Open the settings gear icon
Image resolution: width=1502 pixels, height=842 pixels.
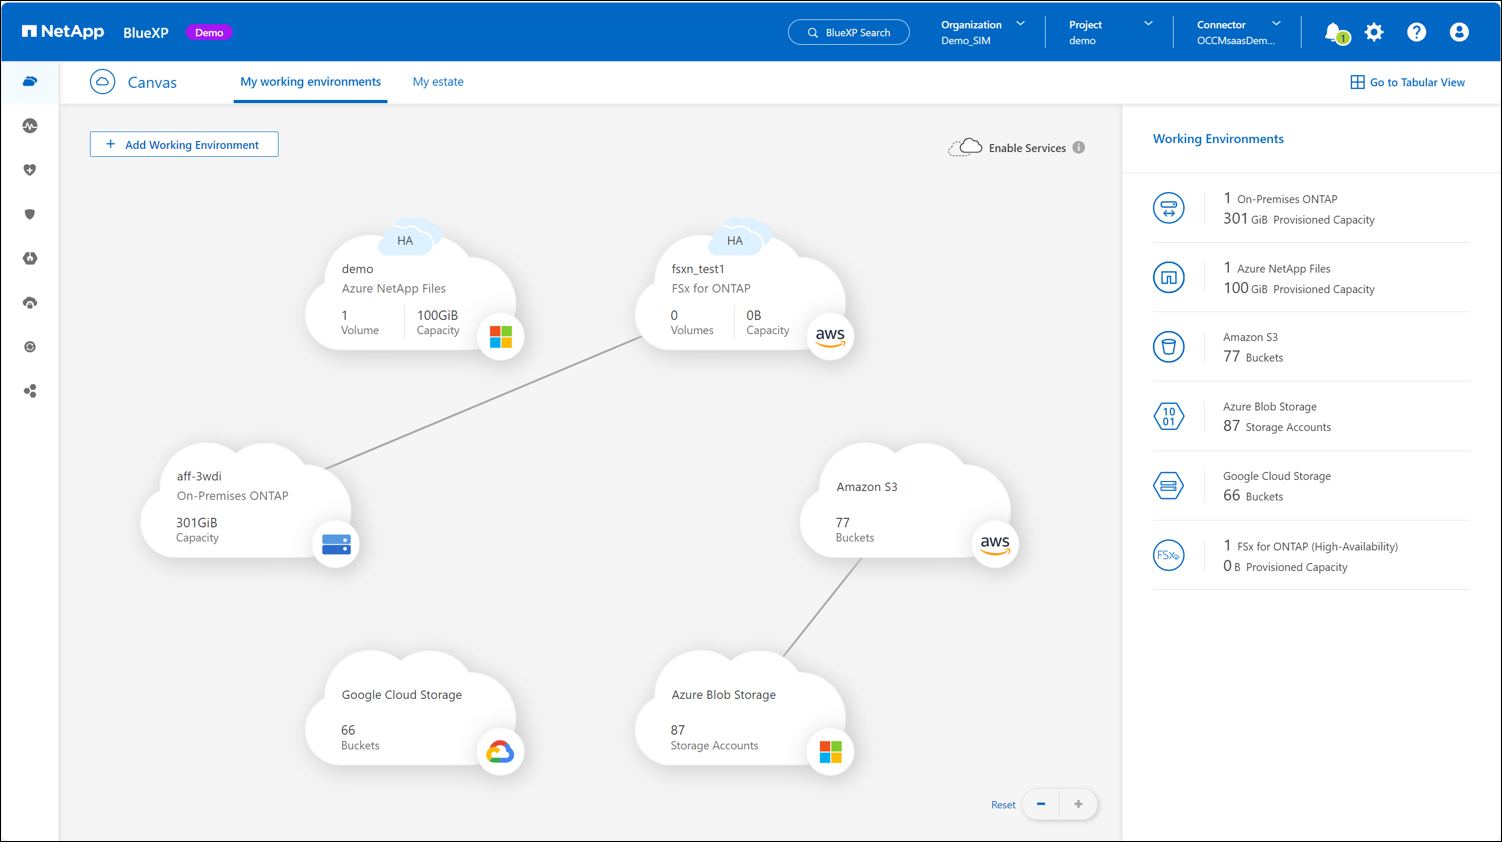[1374, 32]
